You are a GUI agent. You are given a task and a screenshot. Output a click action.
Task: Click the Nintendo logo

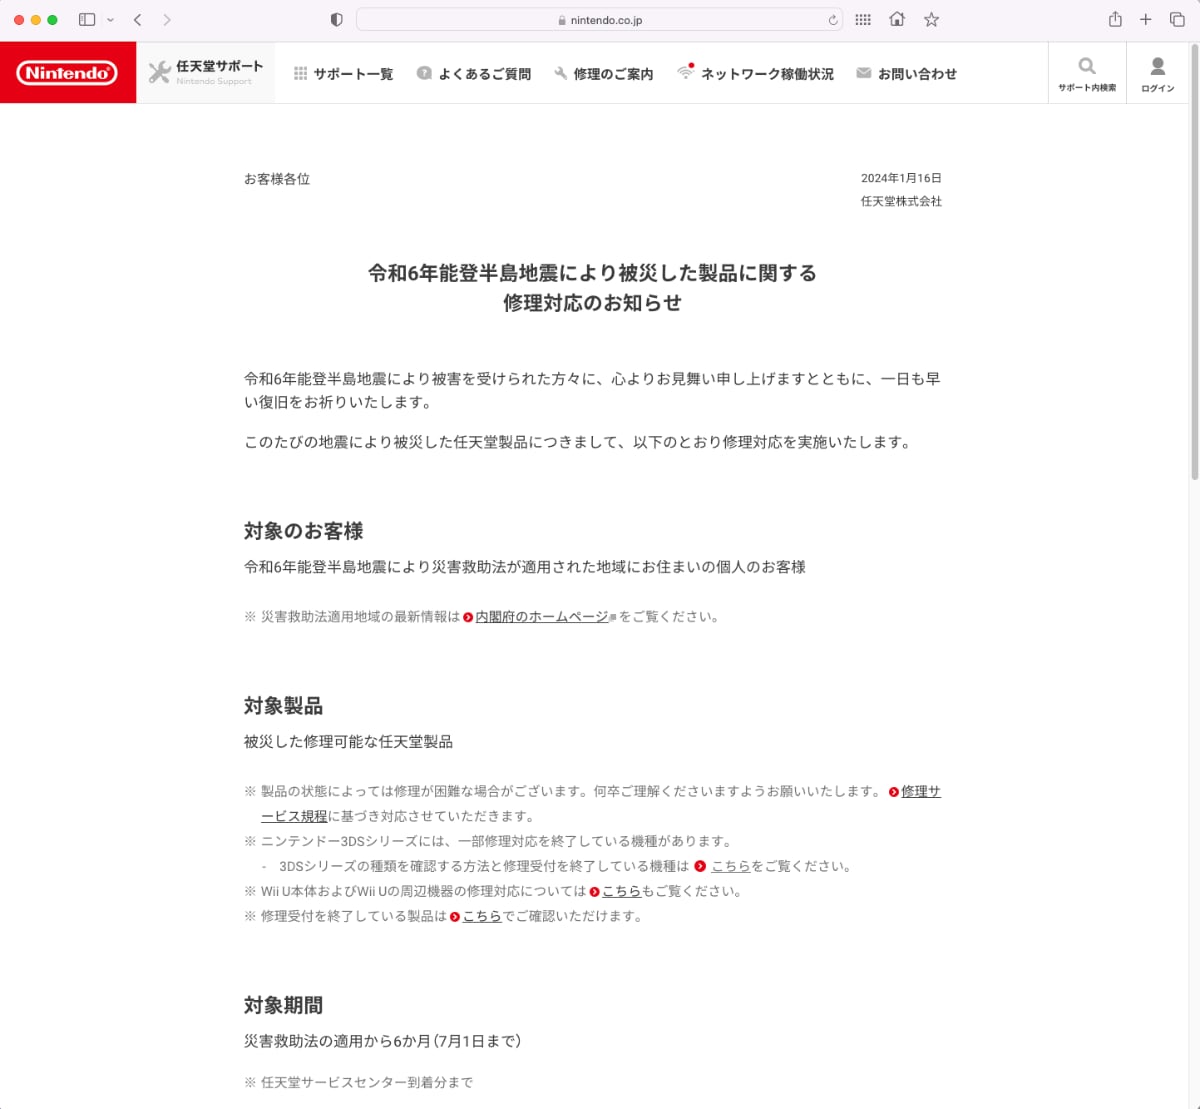coord(67,73)
